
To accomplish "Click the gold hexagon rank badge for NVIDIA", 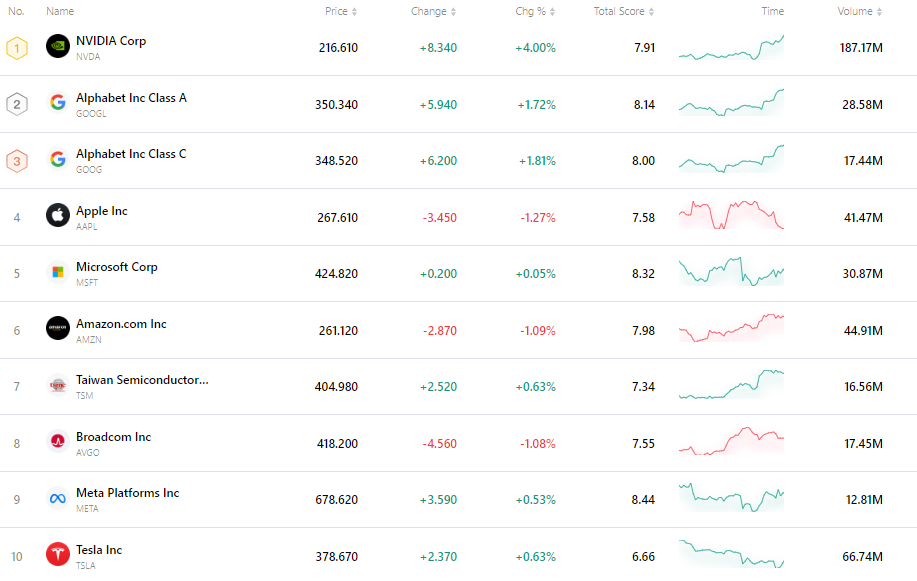I will (16, 45).
